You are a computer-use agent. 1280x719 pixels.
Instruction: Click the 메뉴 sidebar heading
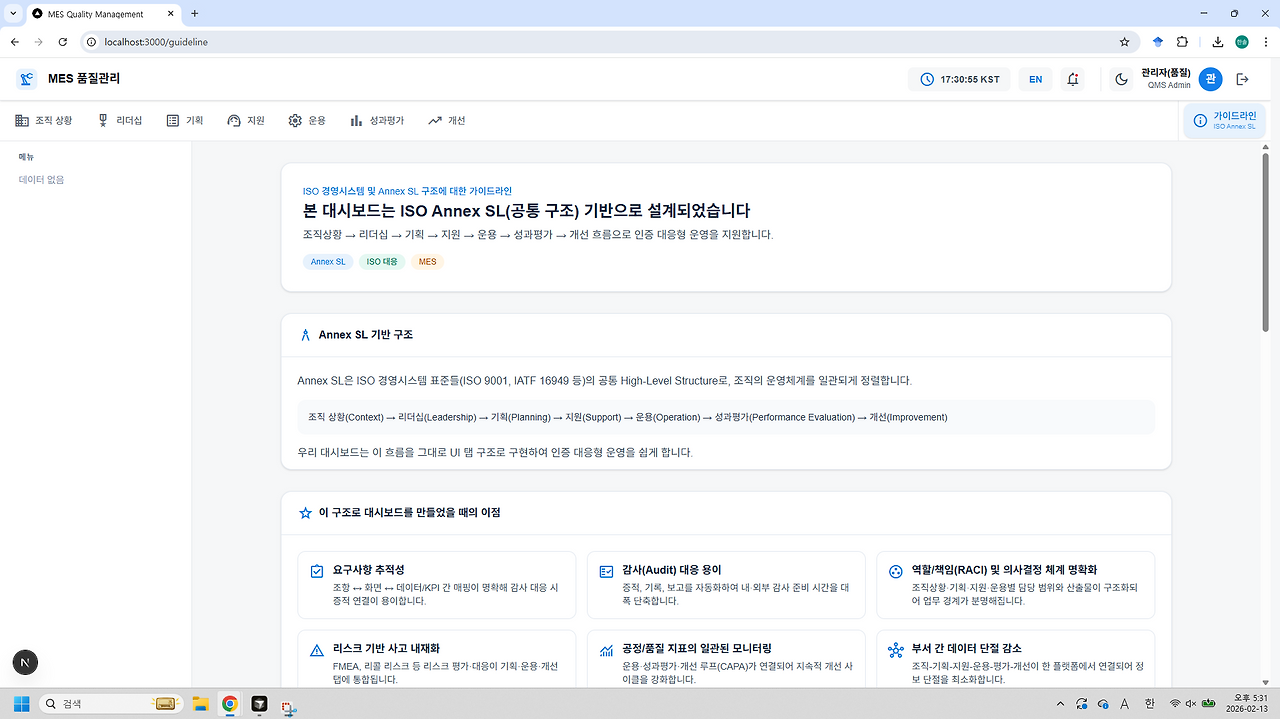click(x=27, y=157)
